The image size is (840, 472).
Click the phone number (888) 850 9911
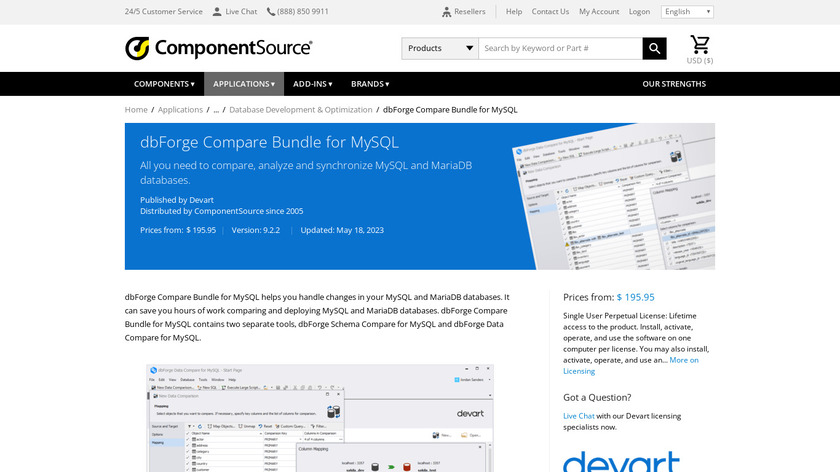[x=303, y=12]
